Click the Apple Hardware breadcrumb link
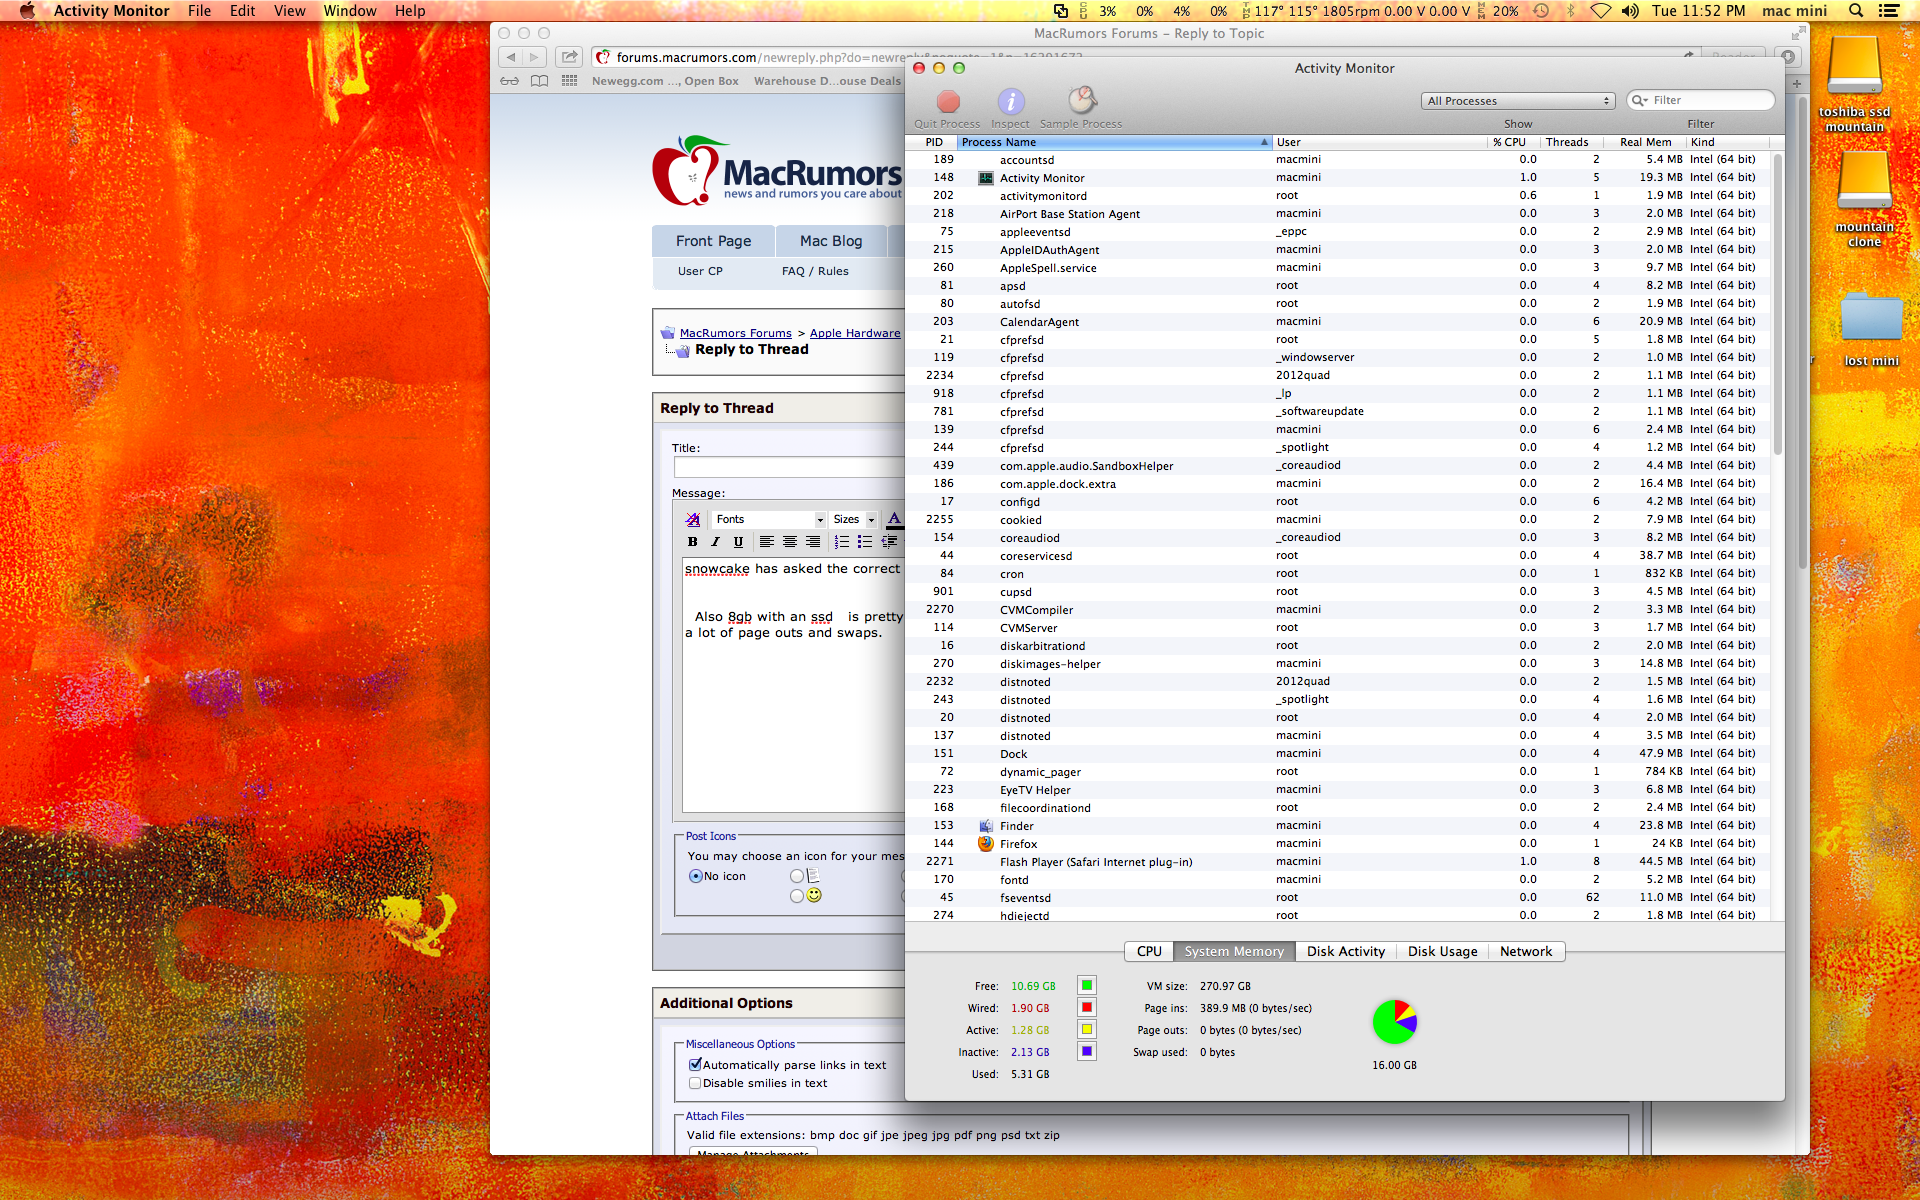 [x=854, y=333]
